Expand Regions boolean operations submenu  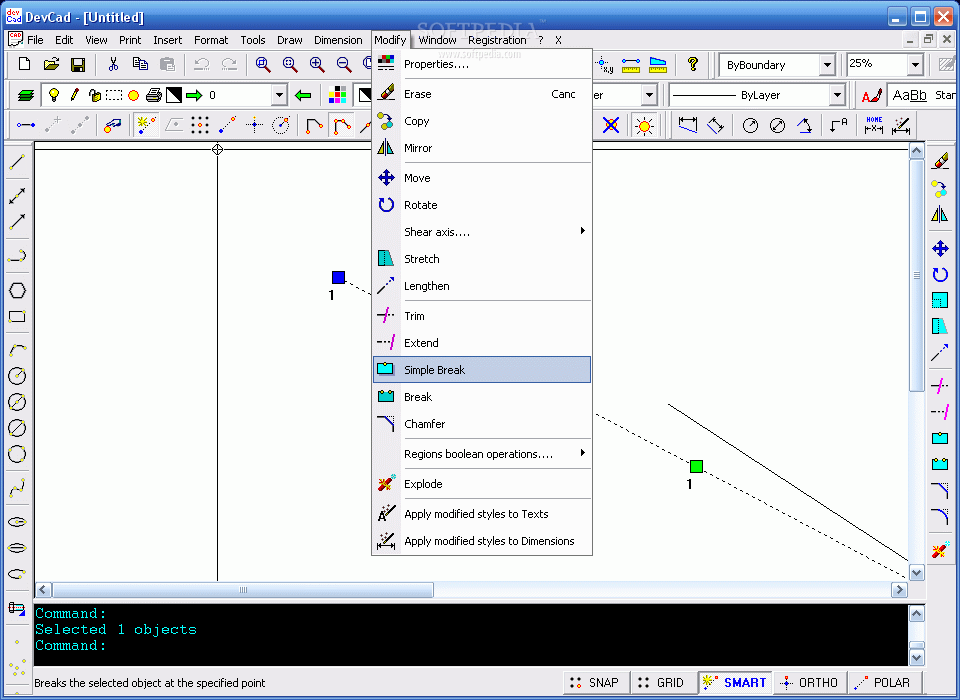pos(482,454)
